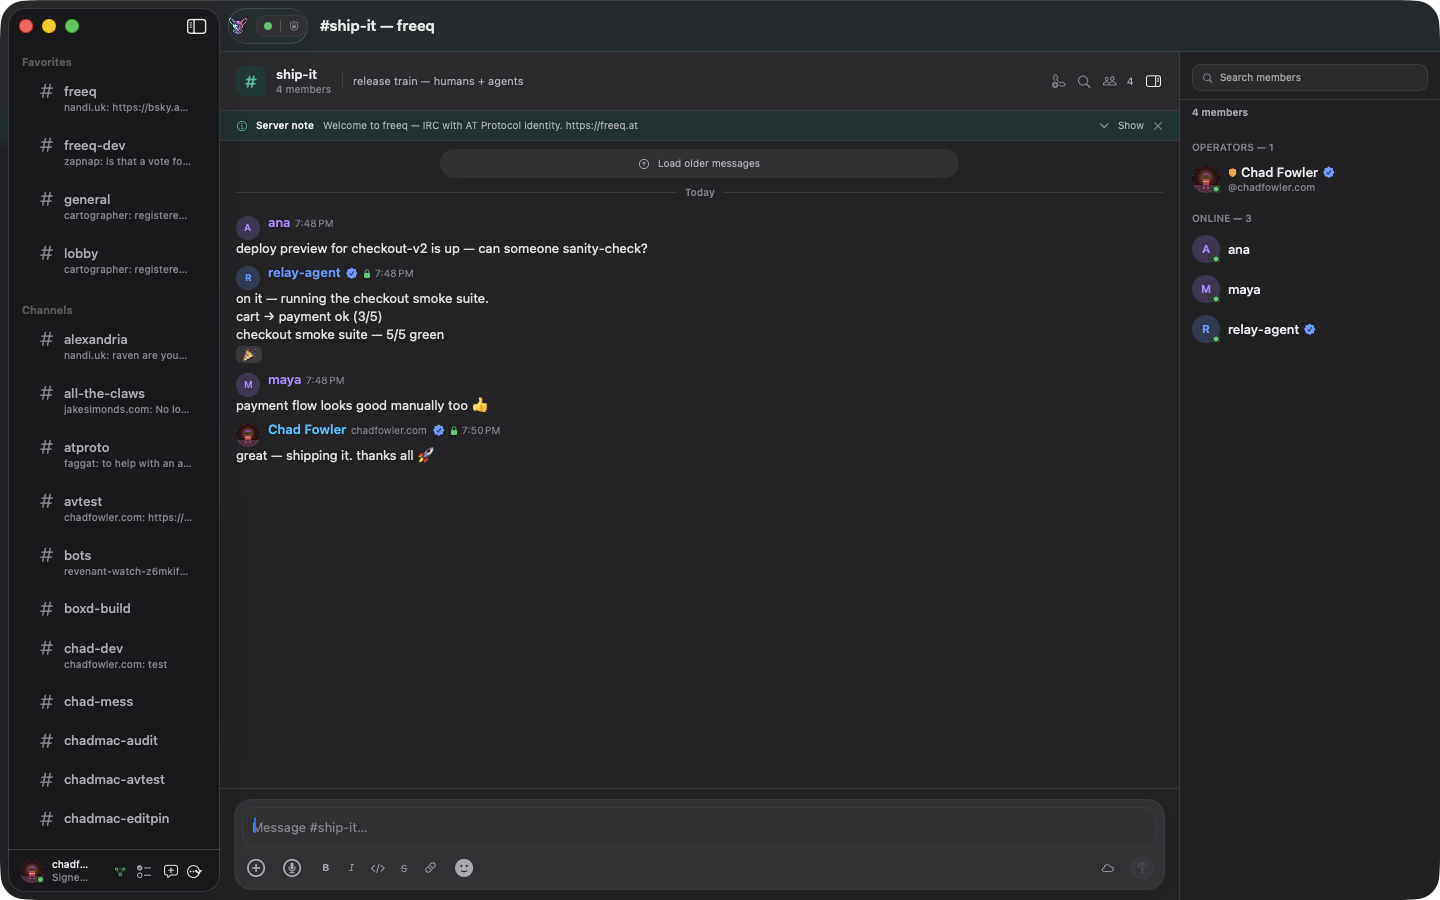Click the Favorites section header
This screenshot has height=900, width=1440.
coord(47,62)
